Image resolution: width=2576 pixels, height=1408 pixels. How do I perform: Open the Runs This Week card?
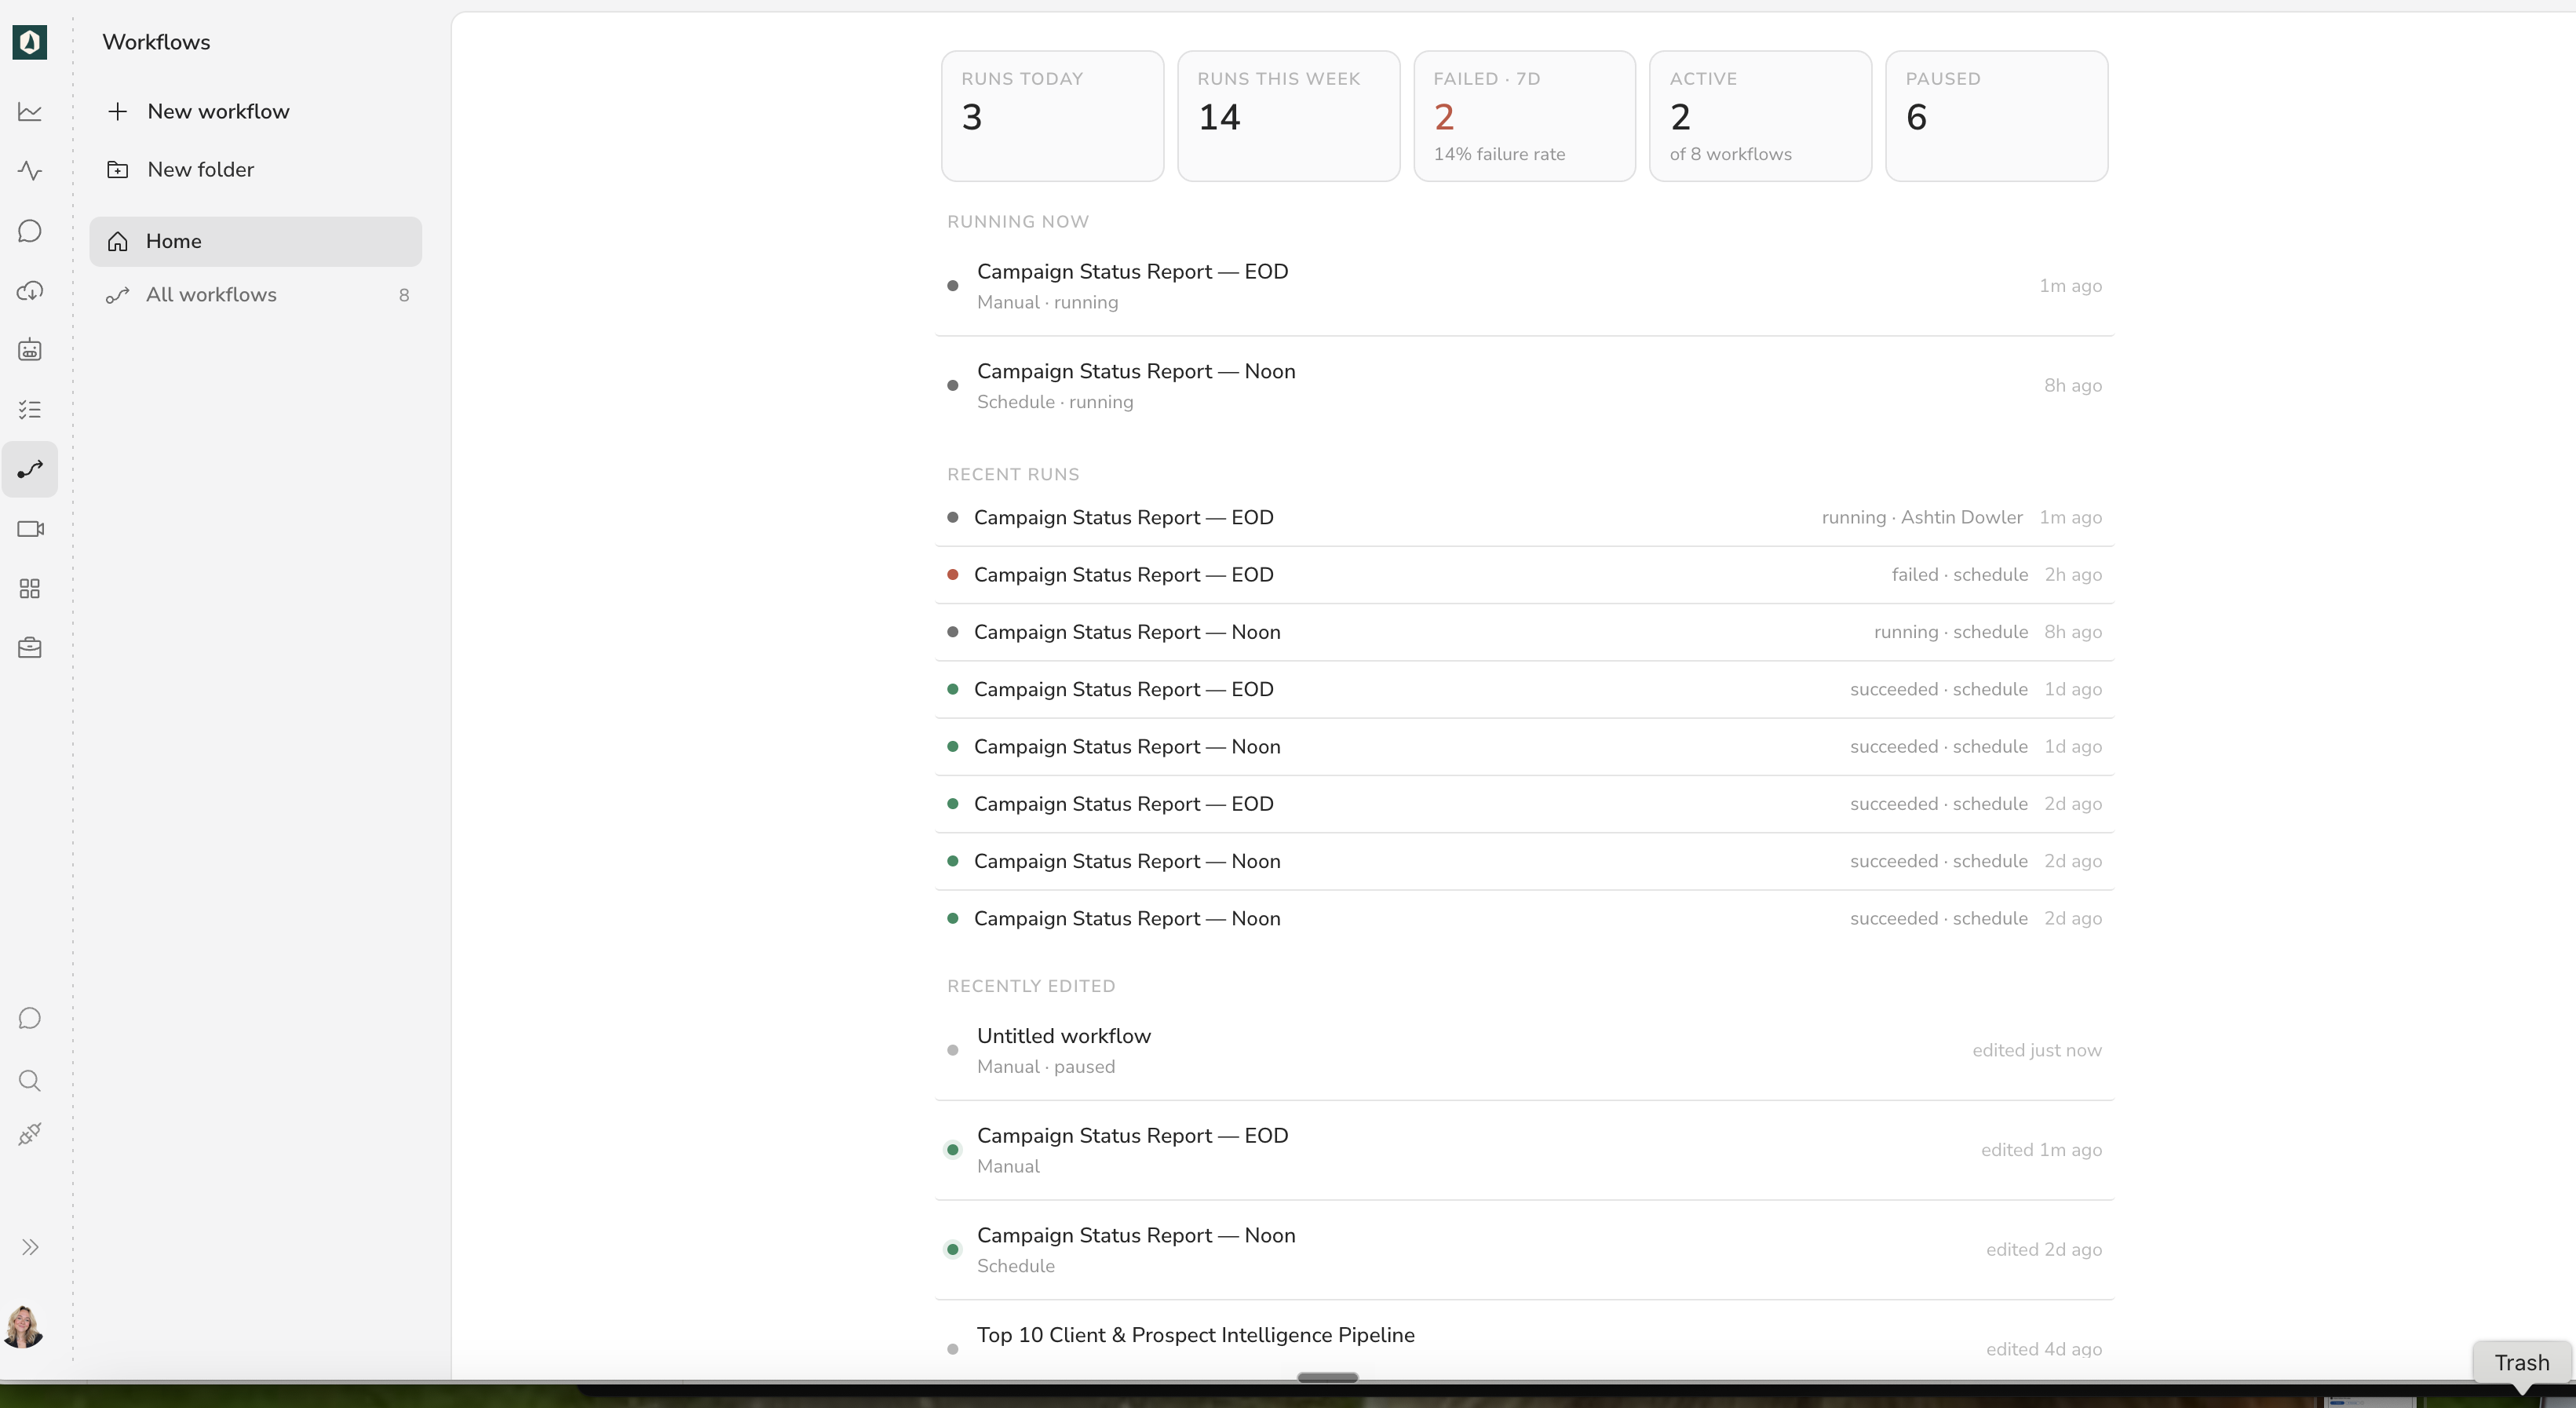tap(1288, 116)
